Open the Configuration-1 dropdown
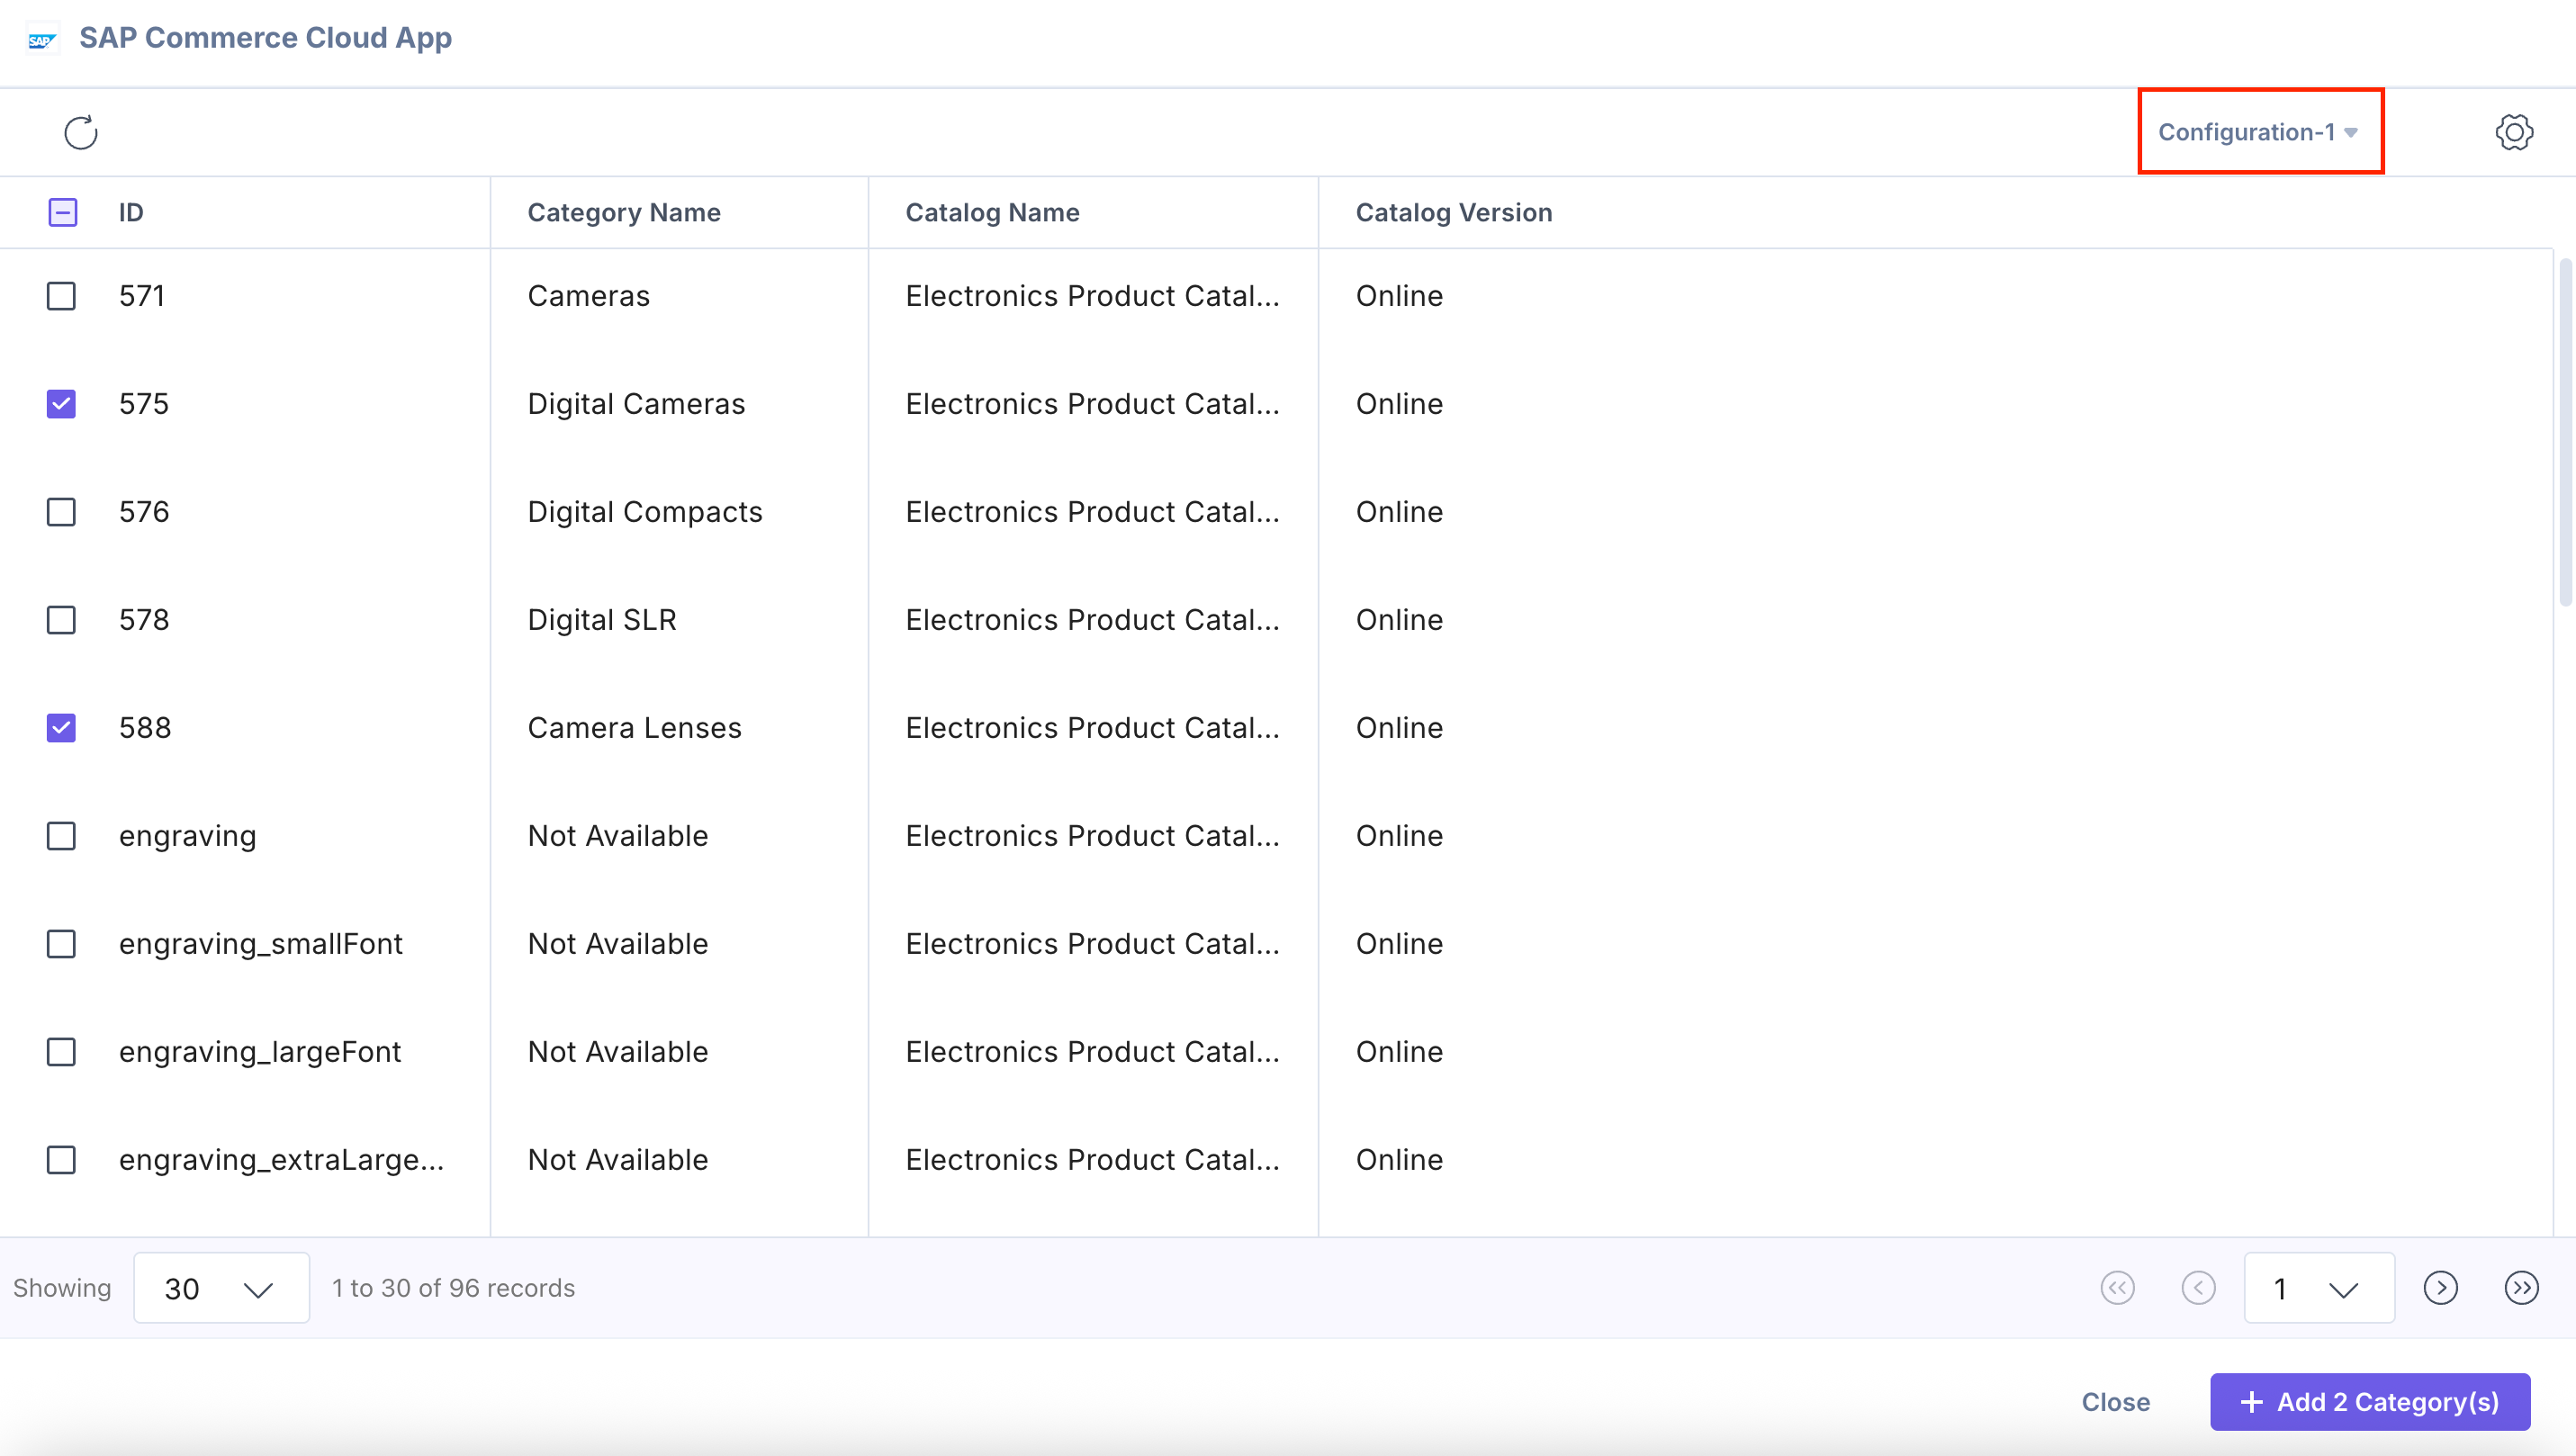 click(2258, 132)
